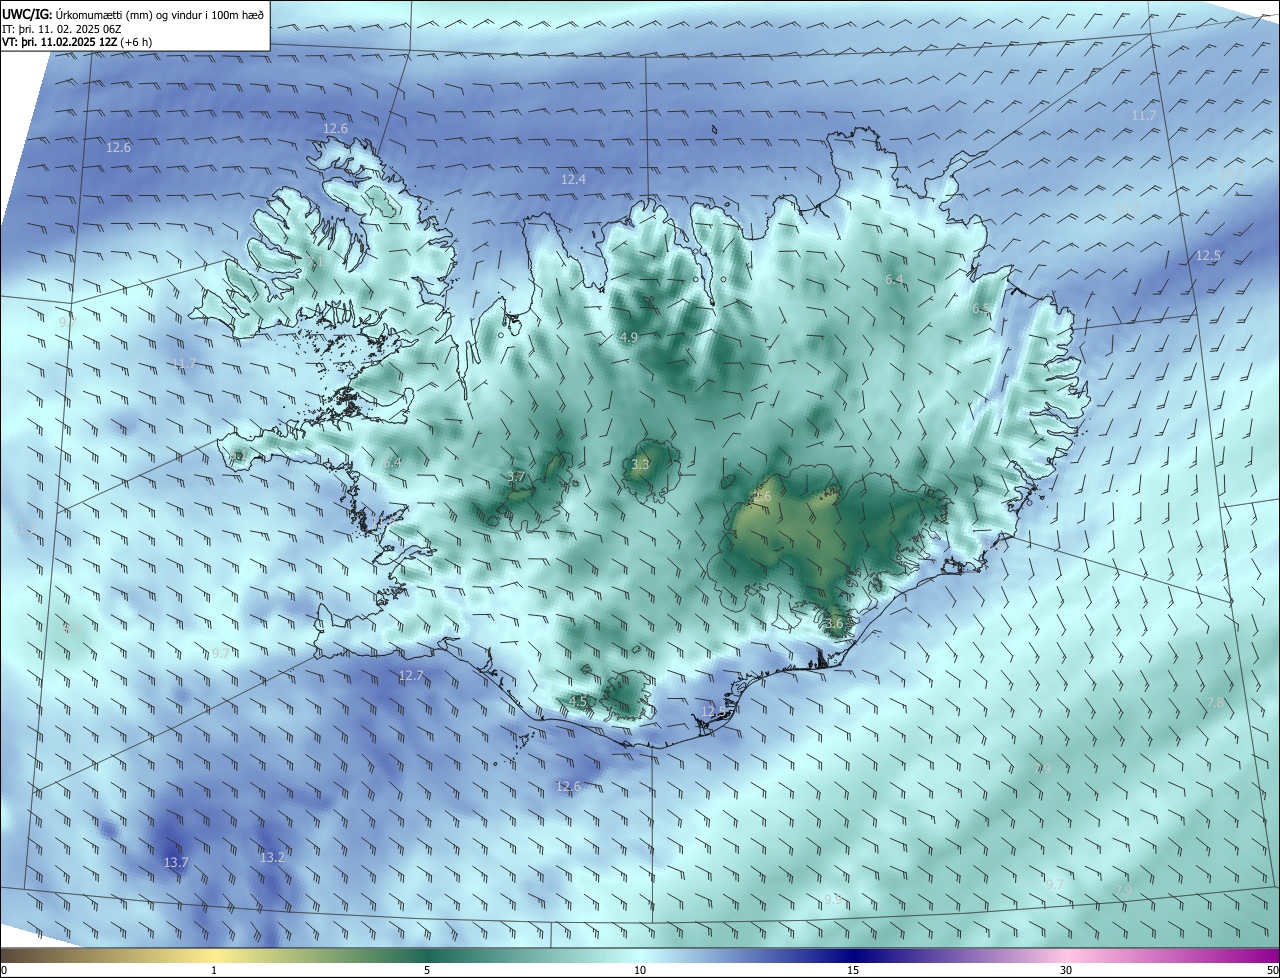Screen dimensions: 1280x978
Task: Click the 'VT: þri. 11.02.2025 12Z (+6 h)' line
Action: [77, 43]
